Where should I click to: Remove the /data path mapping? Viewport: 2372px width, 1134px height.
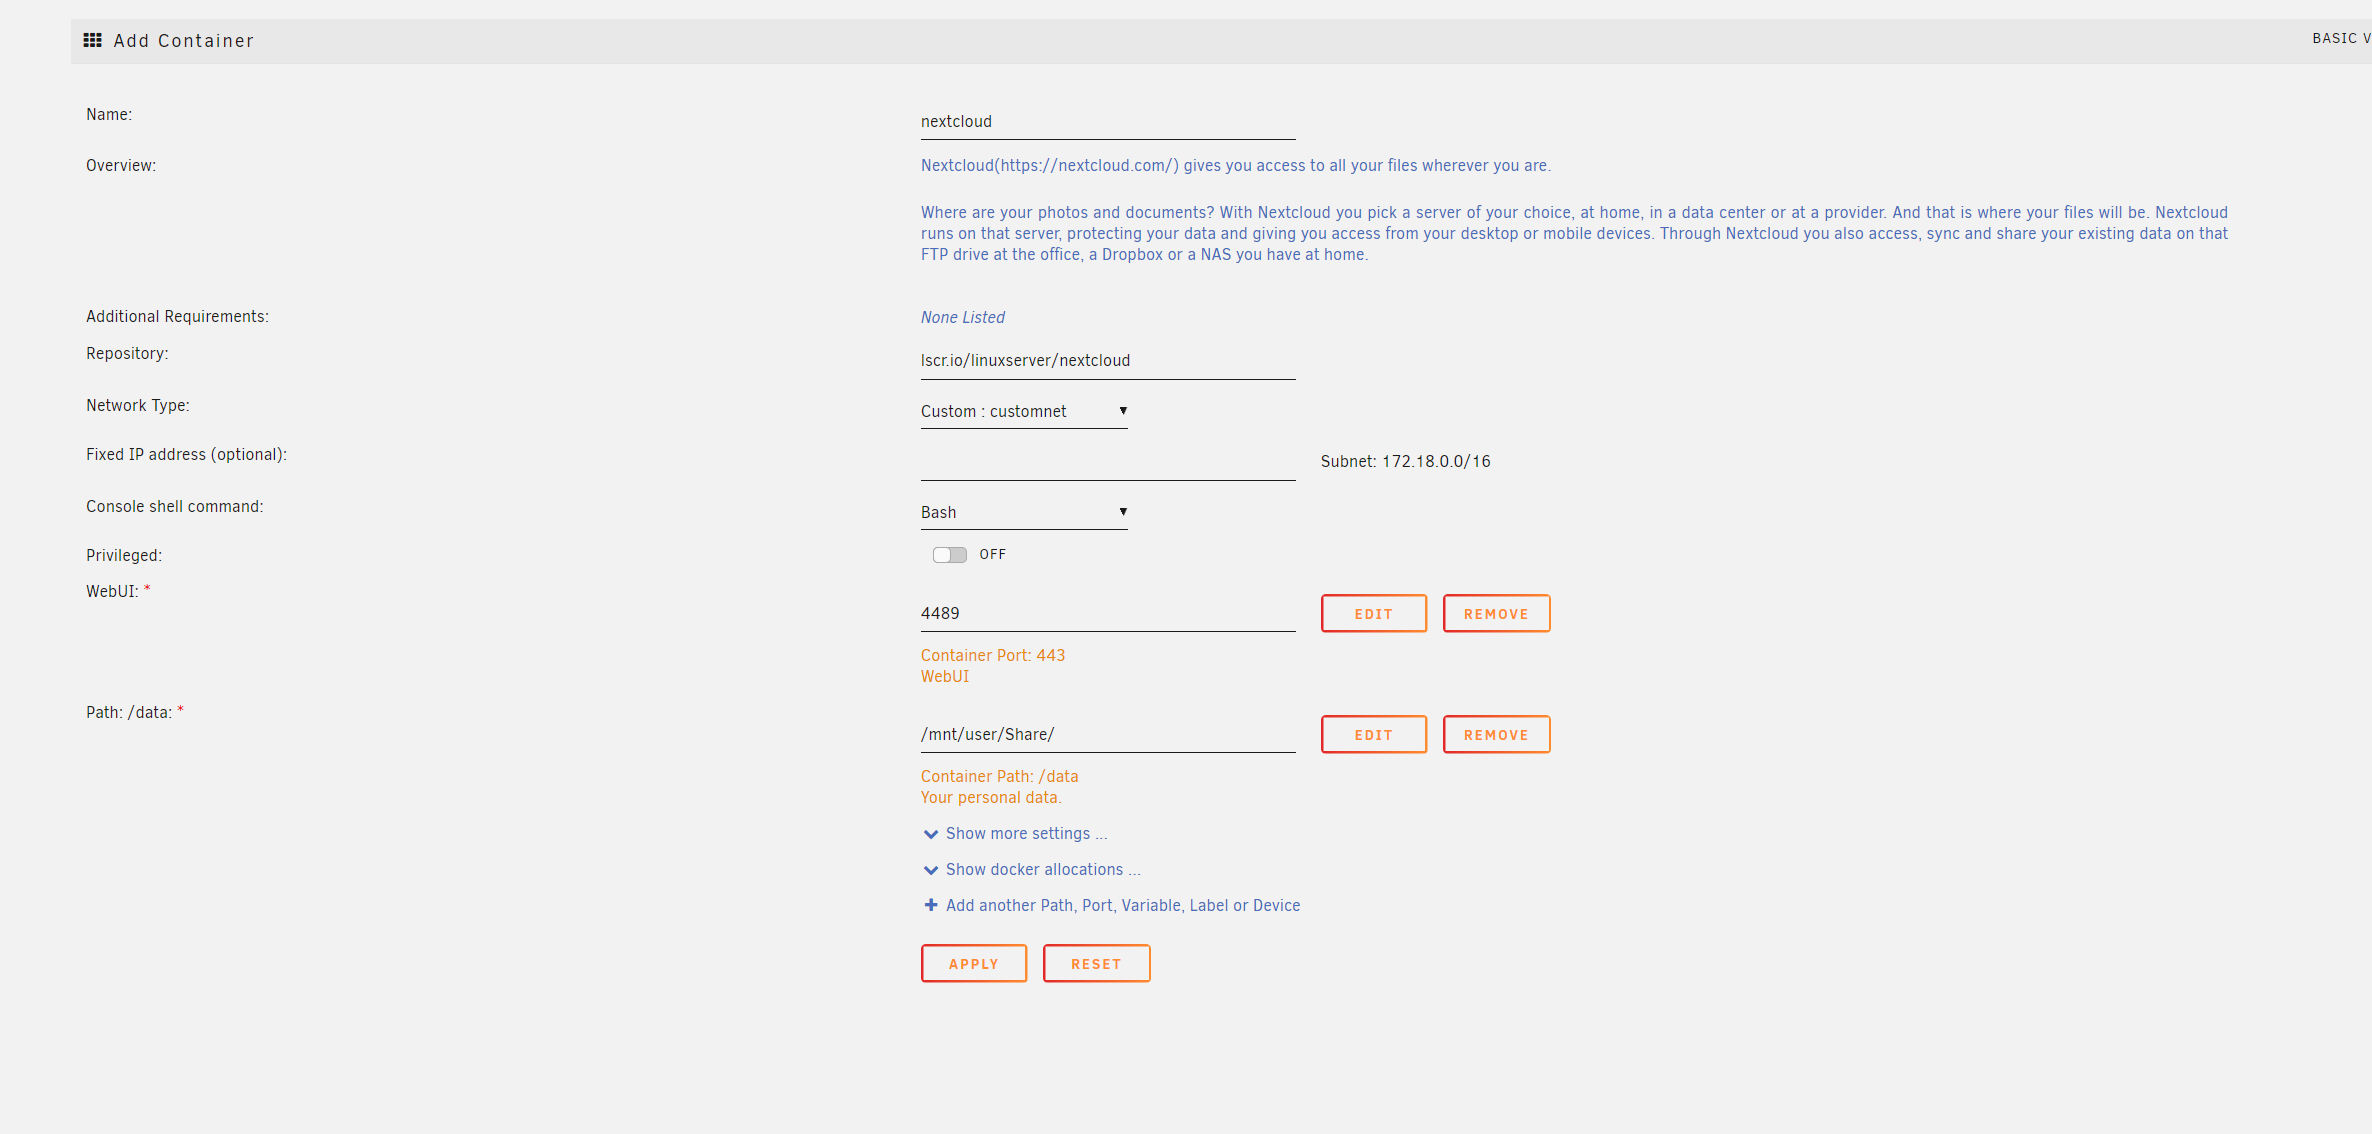(1496, 735)
